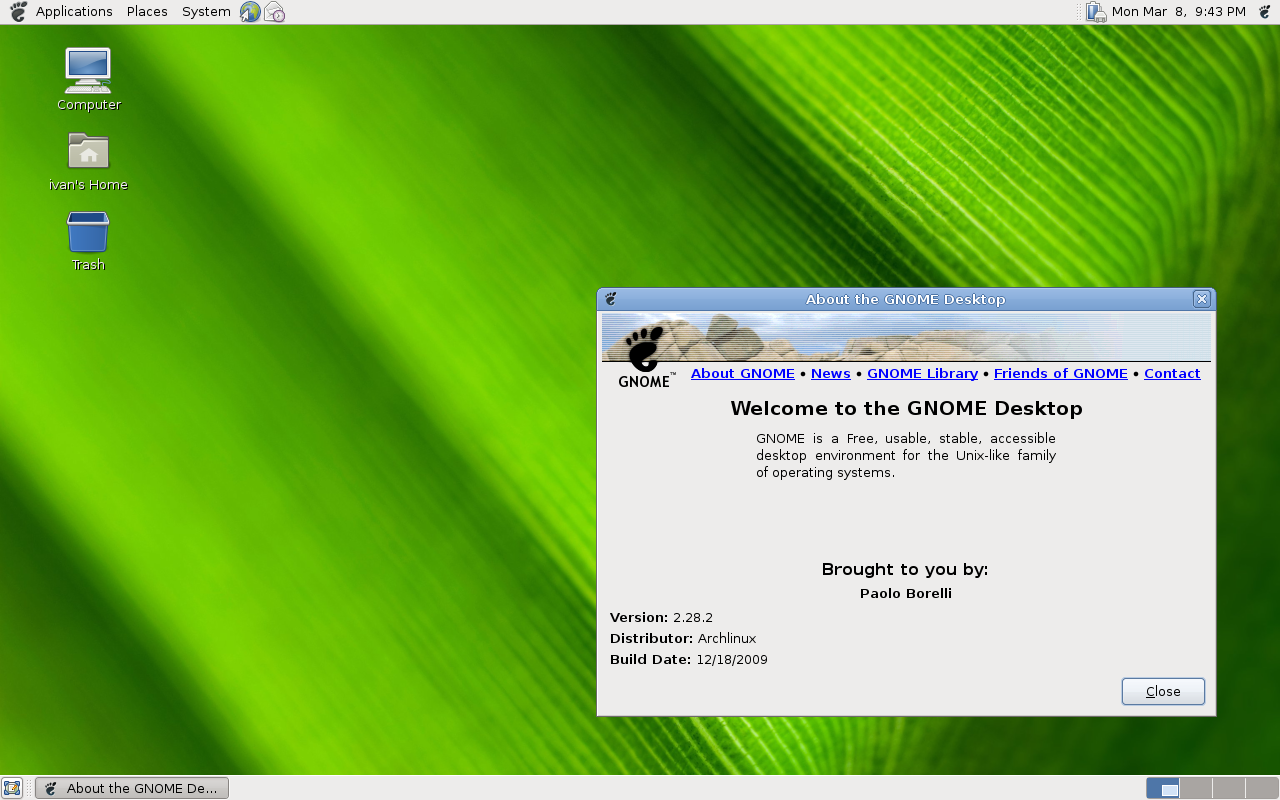This screenshot has height=800, width=1280.
Task: Visit the GNOME Library link
Action: (x=922, y=373)
